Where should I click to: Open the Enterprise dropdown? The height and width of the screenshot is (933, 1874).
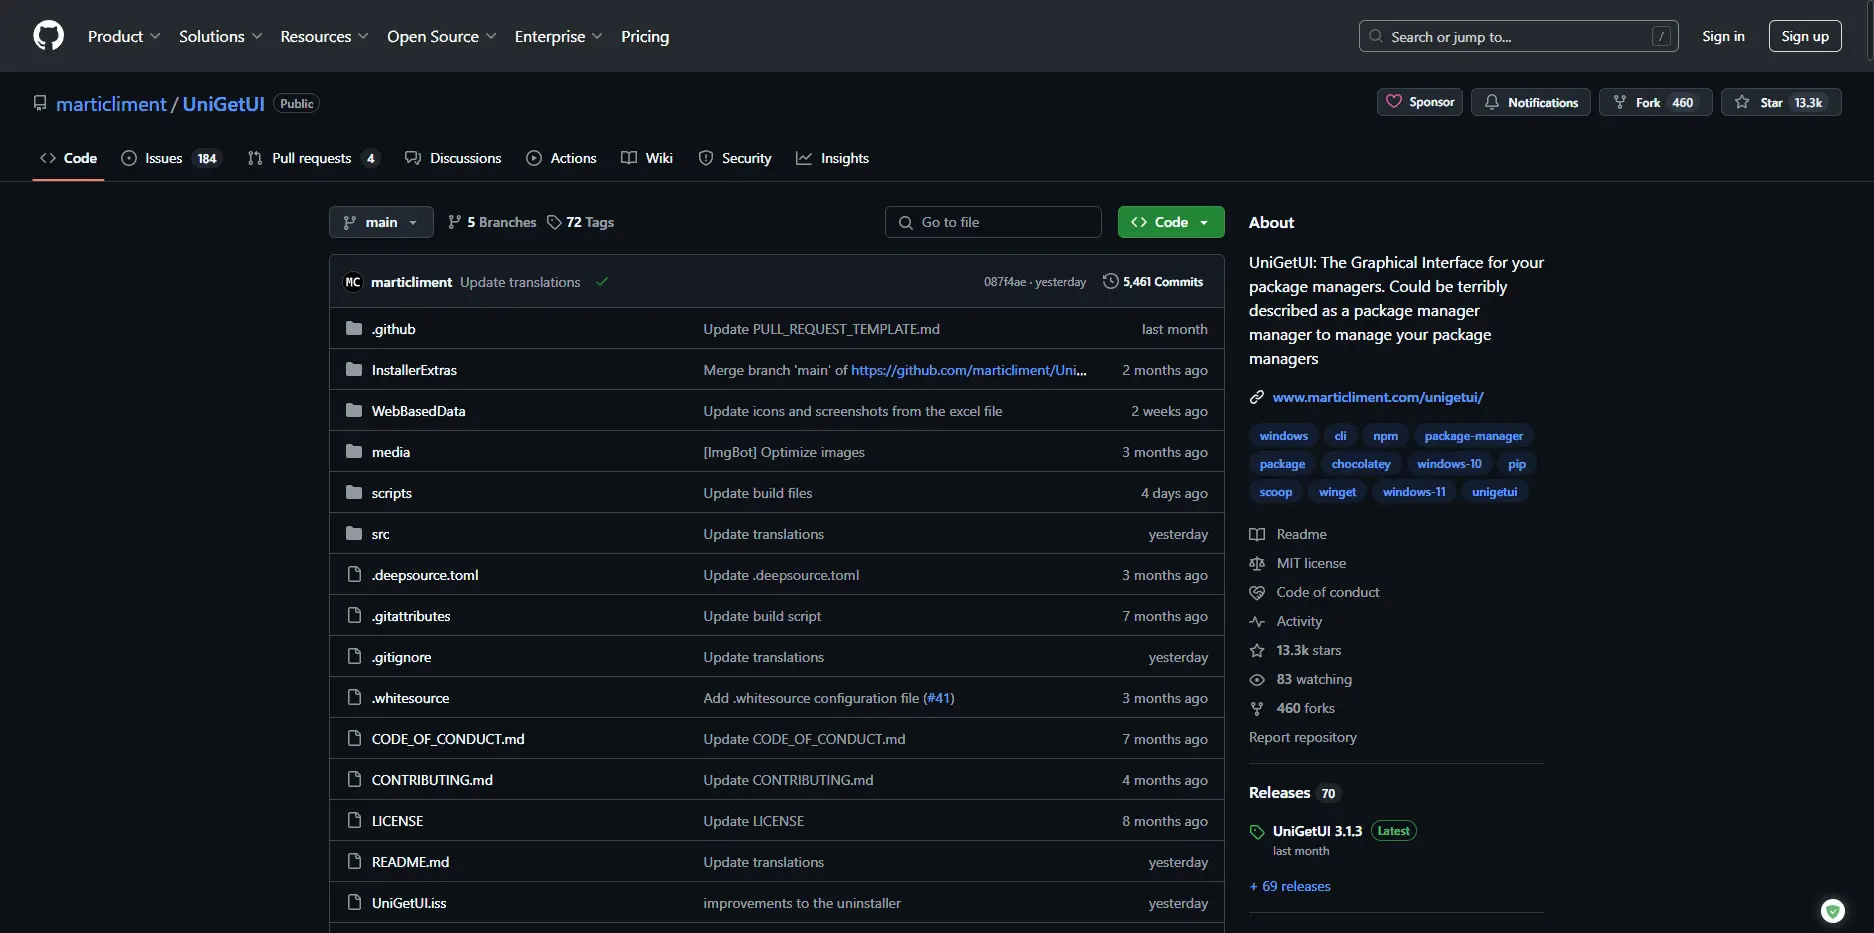point(559,36)
